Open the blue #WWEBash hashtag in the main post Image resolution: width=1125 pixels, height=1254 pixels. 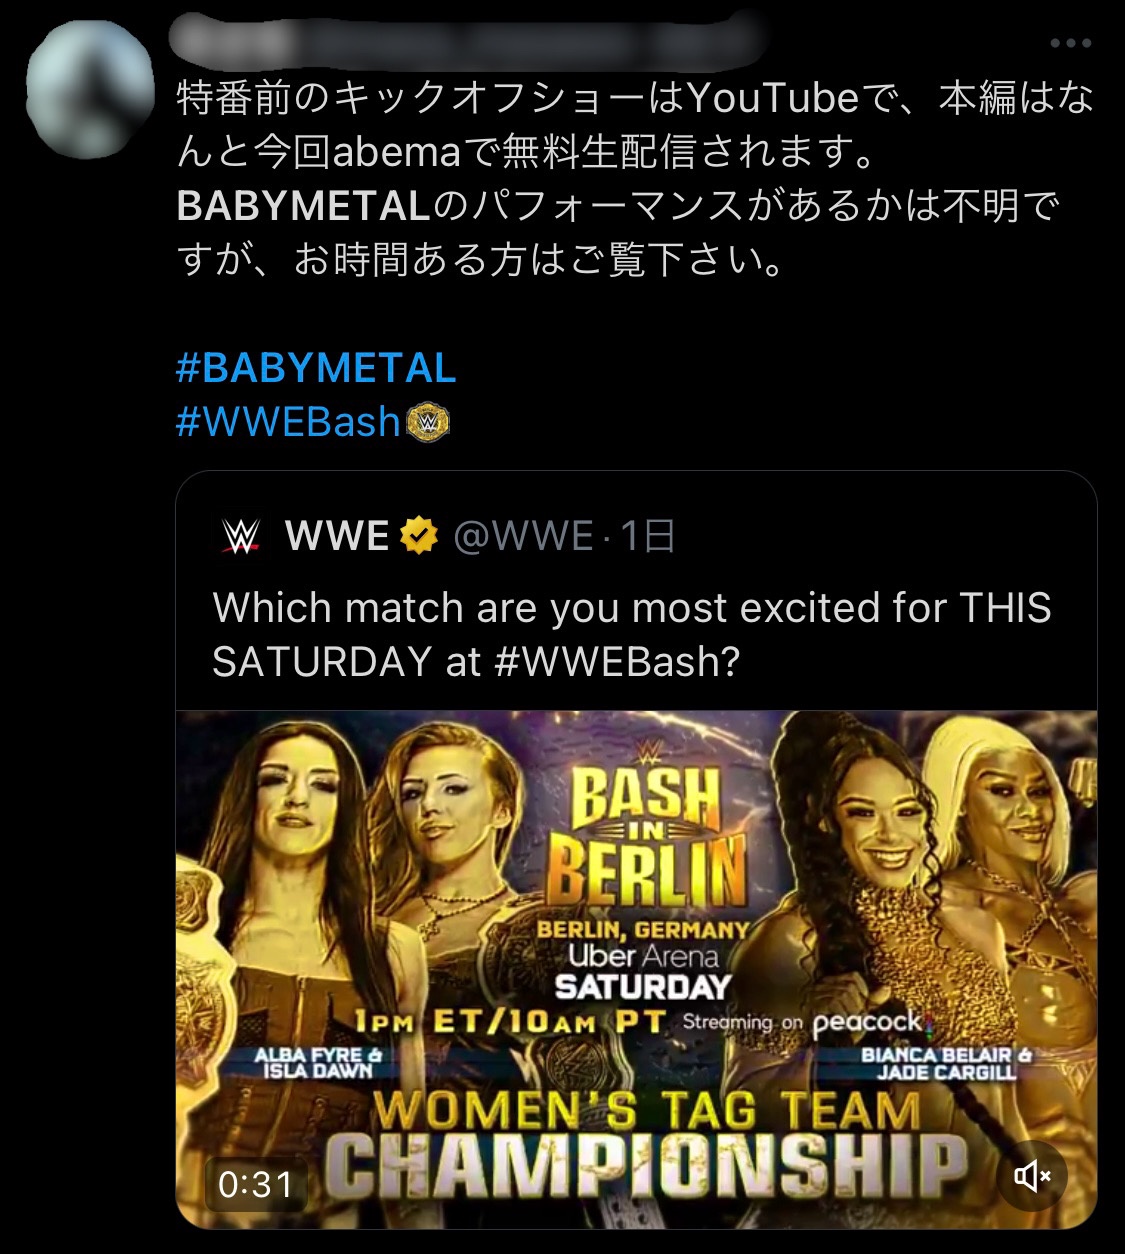tap(288, 423)
